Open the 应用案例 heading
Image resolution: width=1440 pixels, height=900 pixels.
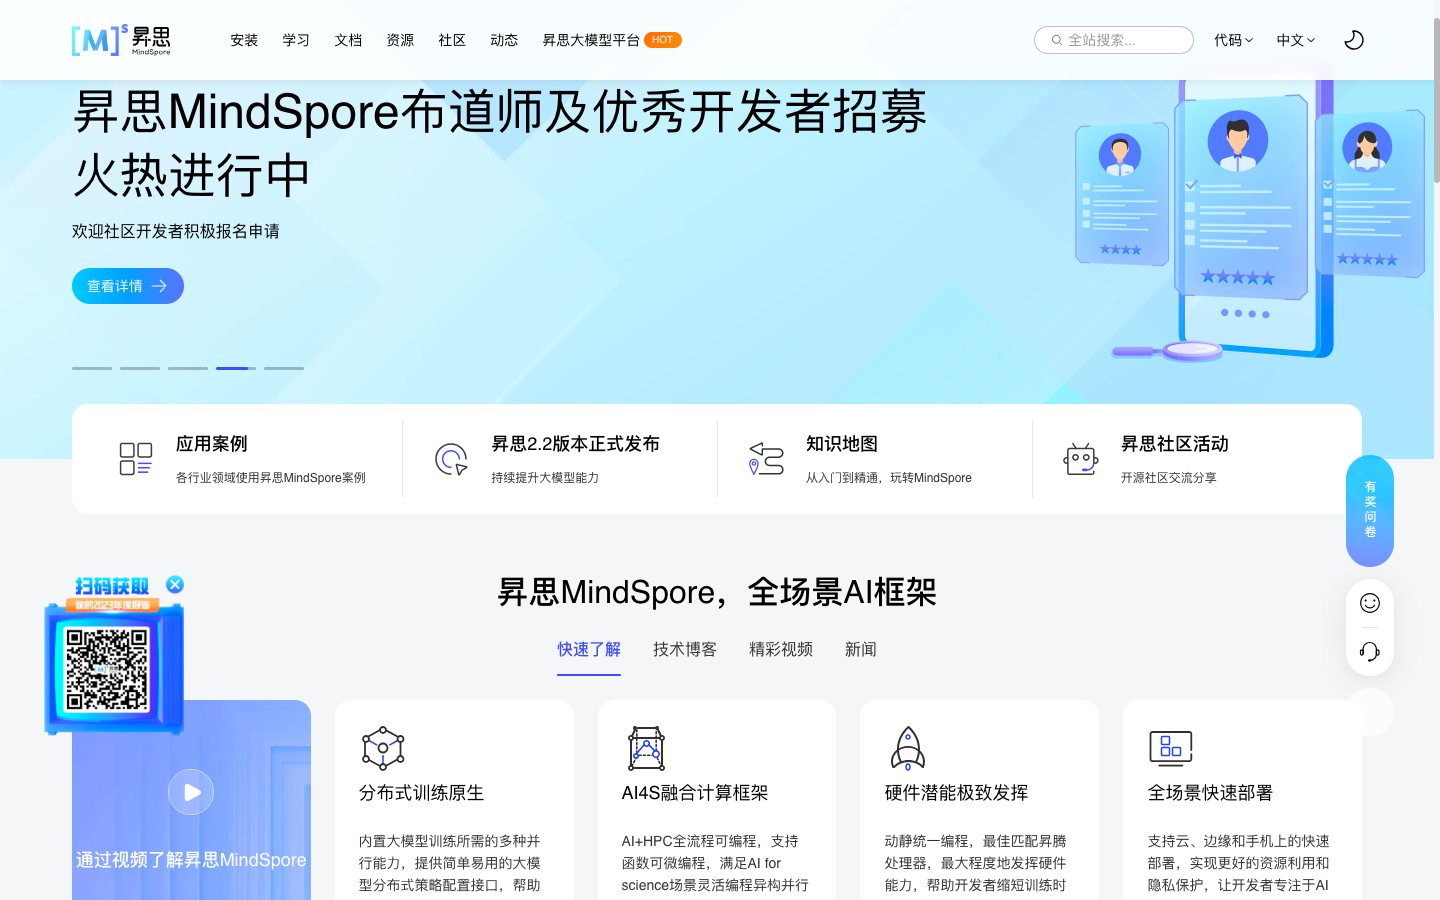coord(212,443)
